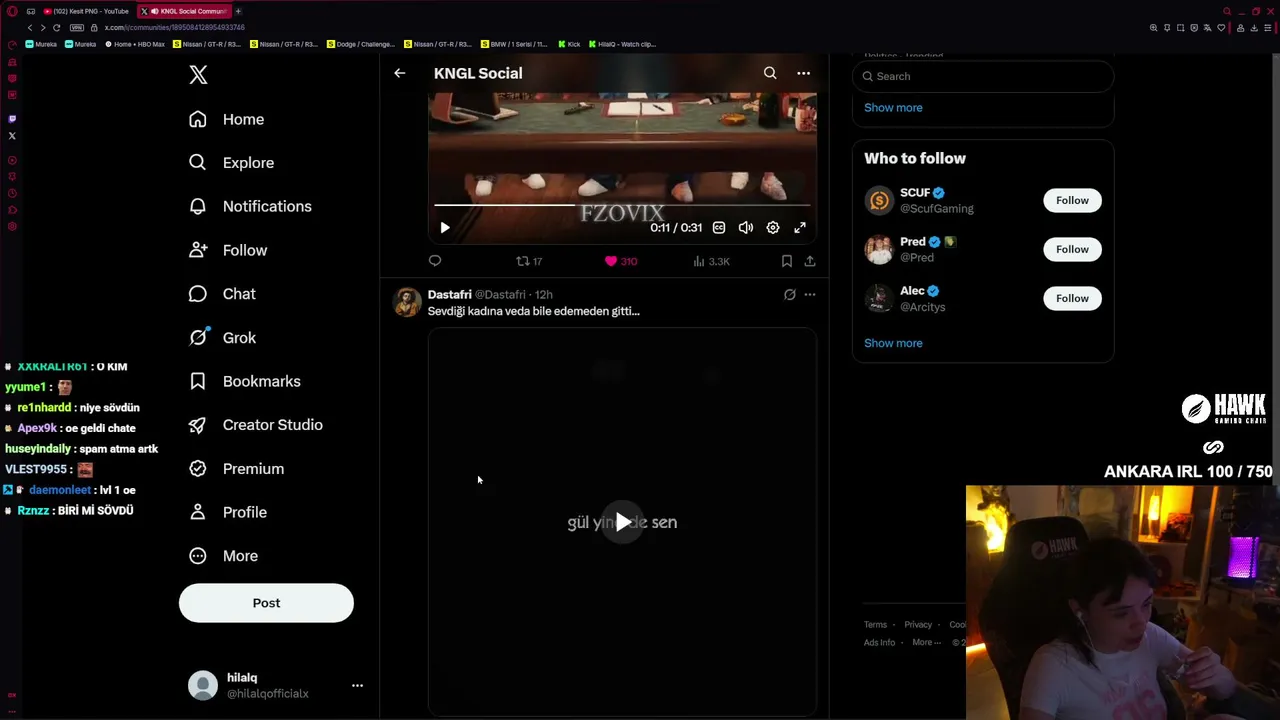Open hilalq account options menu
Viewport: 1280px width, 720px height.
pyautogui.click(x=357, y=685)
